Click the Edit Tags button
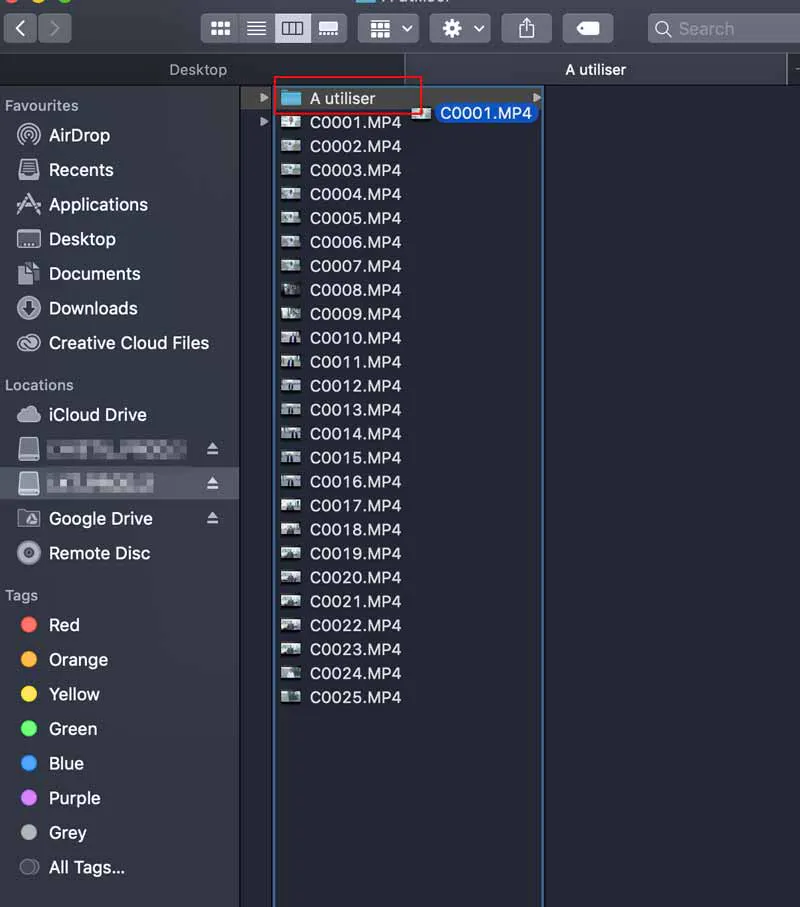Screen dimensions: 800x907 point(588,28)
